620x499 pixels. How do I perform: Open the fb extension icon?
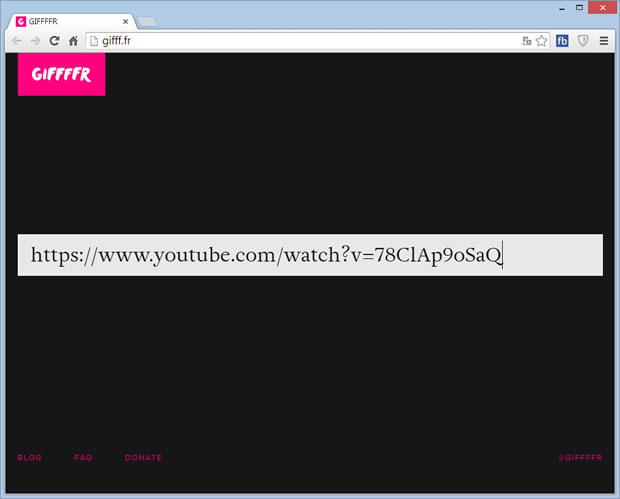click(562, 41)
